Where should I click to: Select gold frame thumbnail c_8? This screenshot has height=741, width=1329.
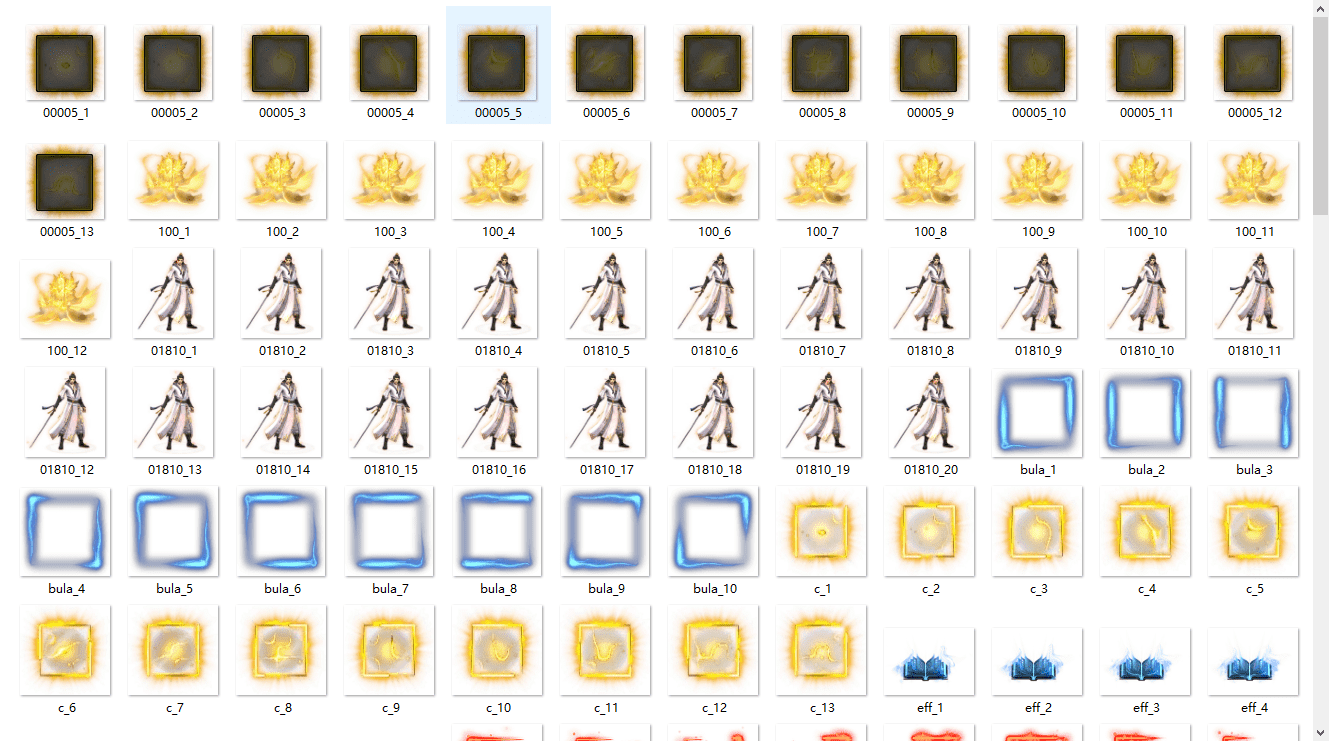pos(281,650)
